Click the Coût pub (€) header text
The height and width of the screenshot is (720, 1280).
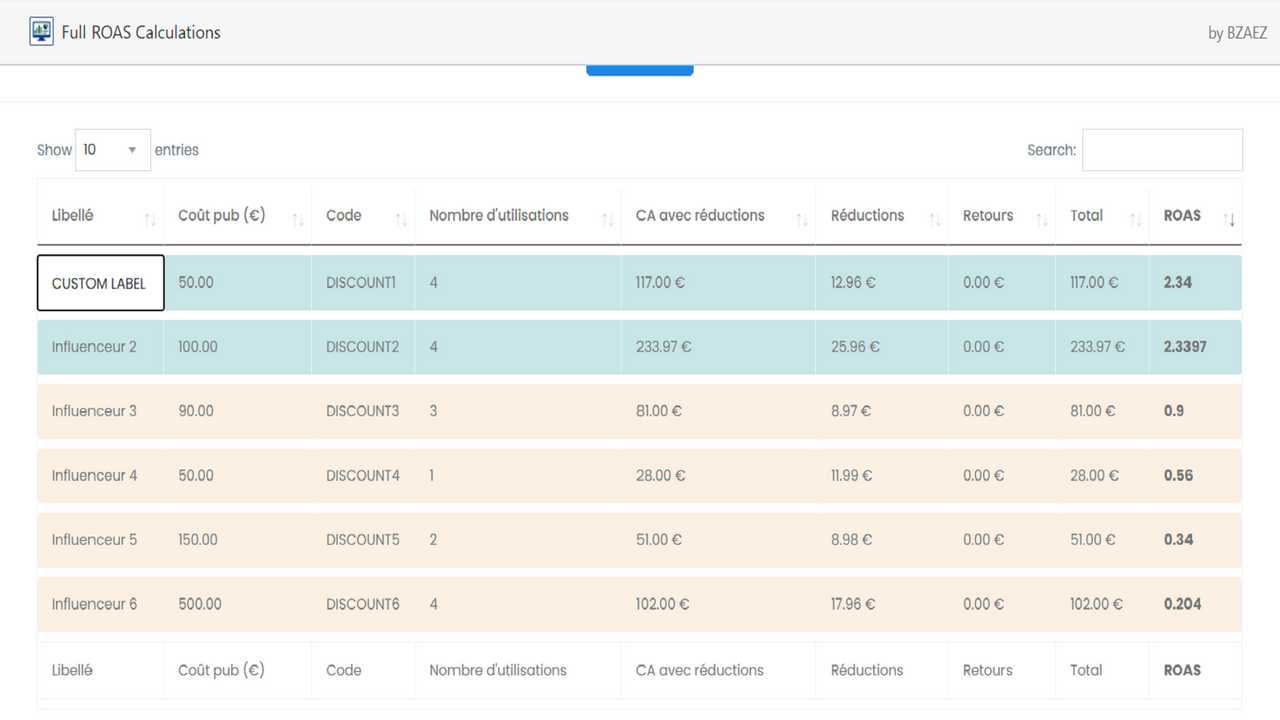coord(221,215)
